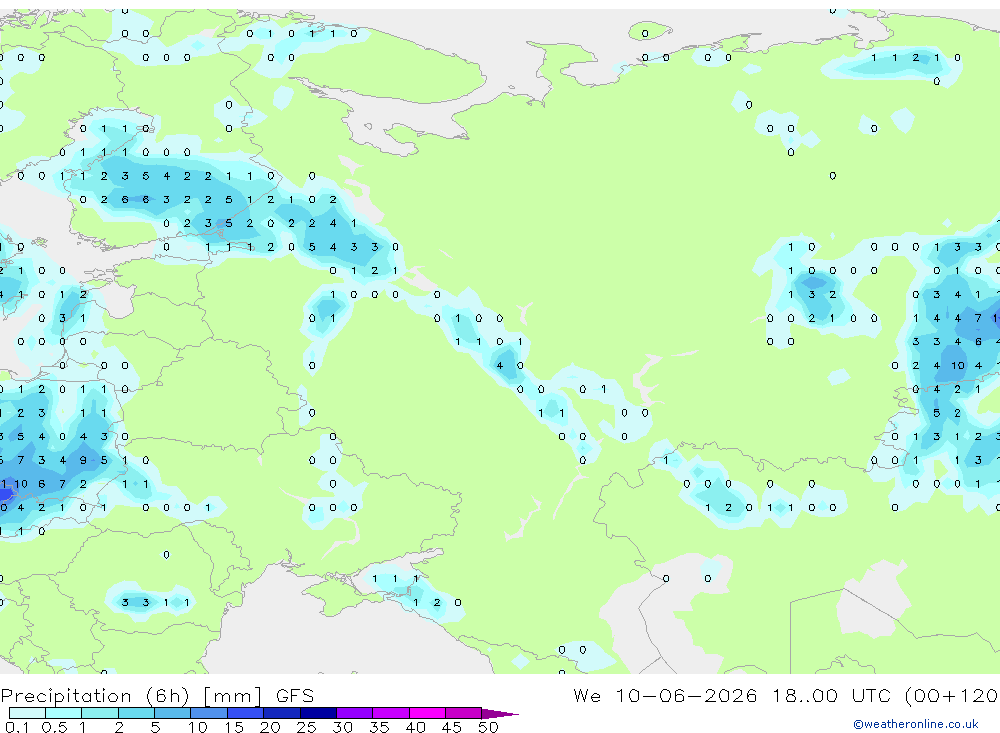Screen dimensions: 1000x733
Task: Click the legend scale label "15"
Action: [x=234, y=727]
